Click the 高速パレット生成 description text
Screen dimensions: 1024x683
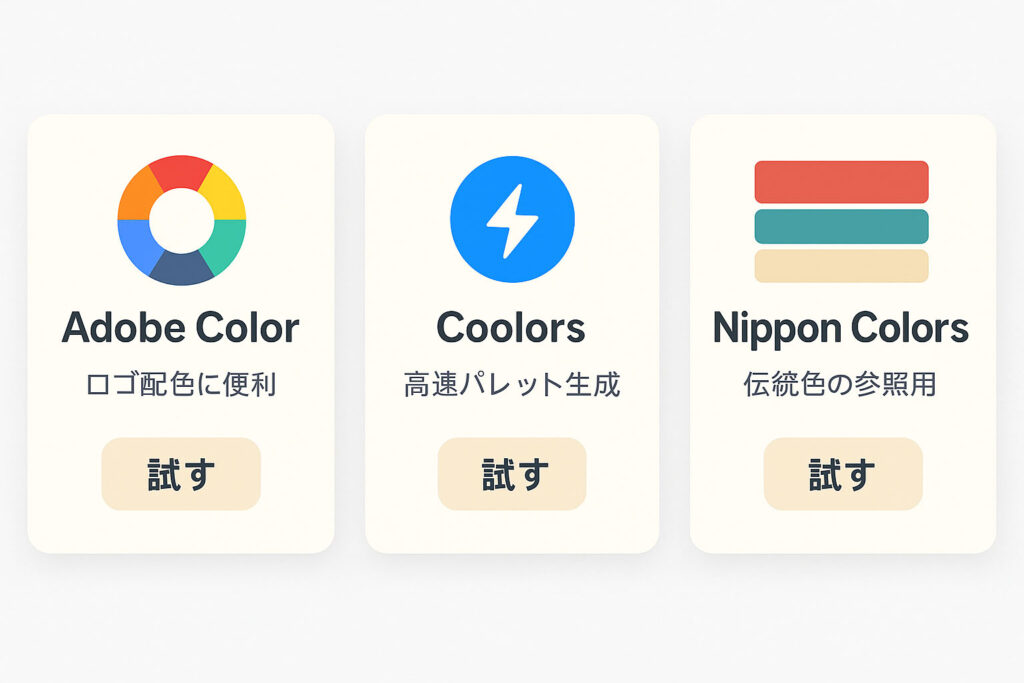(x=511, y=385)
